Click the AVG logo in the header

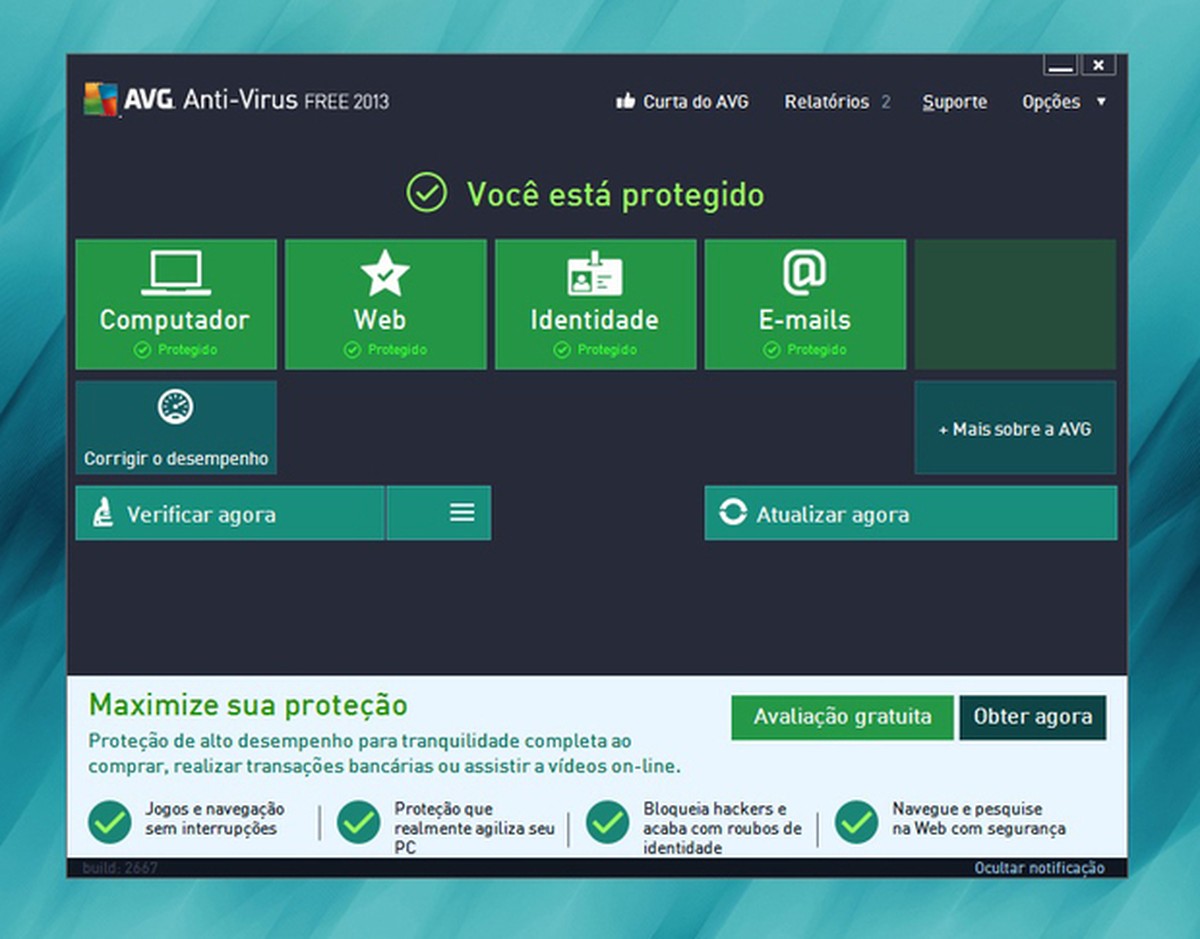(100, 99)
